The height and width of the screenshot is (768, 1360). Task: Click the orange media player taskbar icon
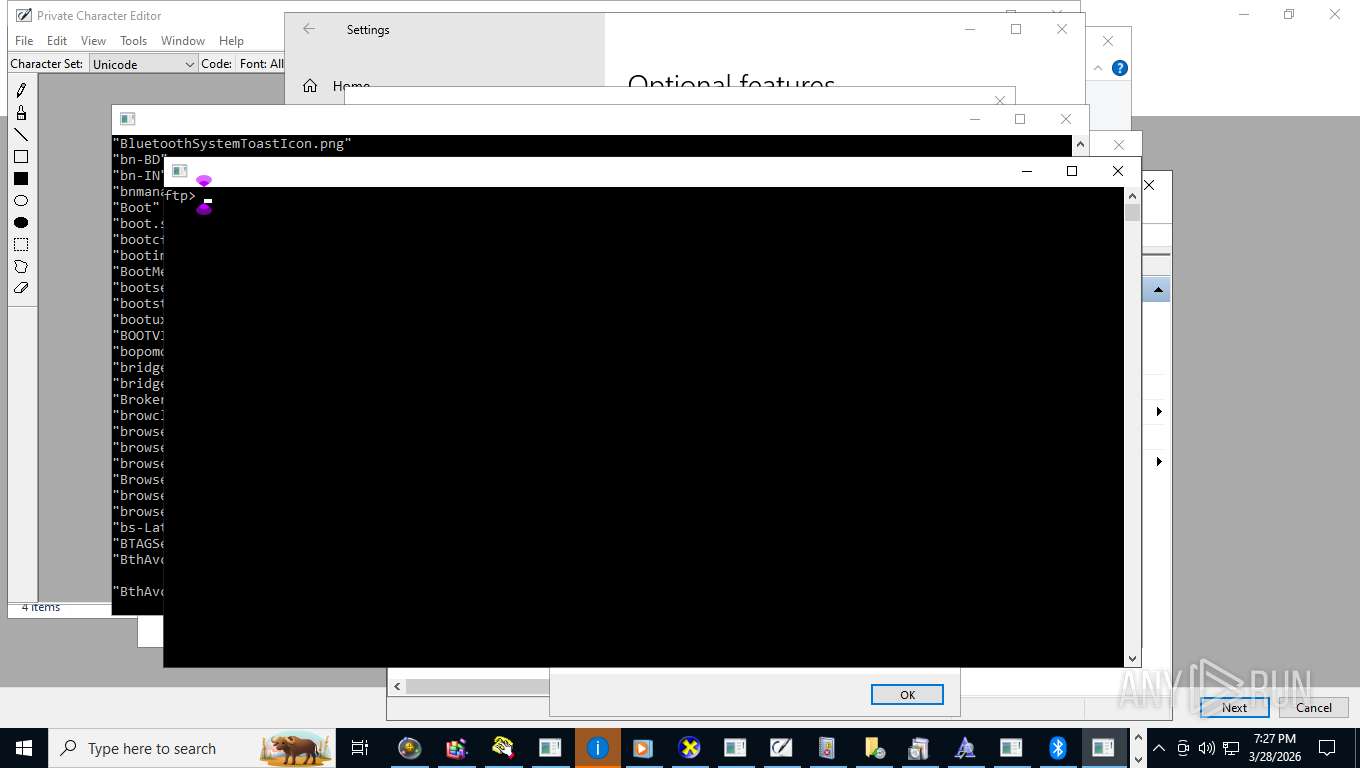(643, 748)
